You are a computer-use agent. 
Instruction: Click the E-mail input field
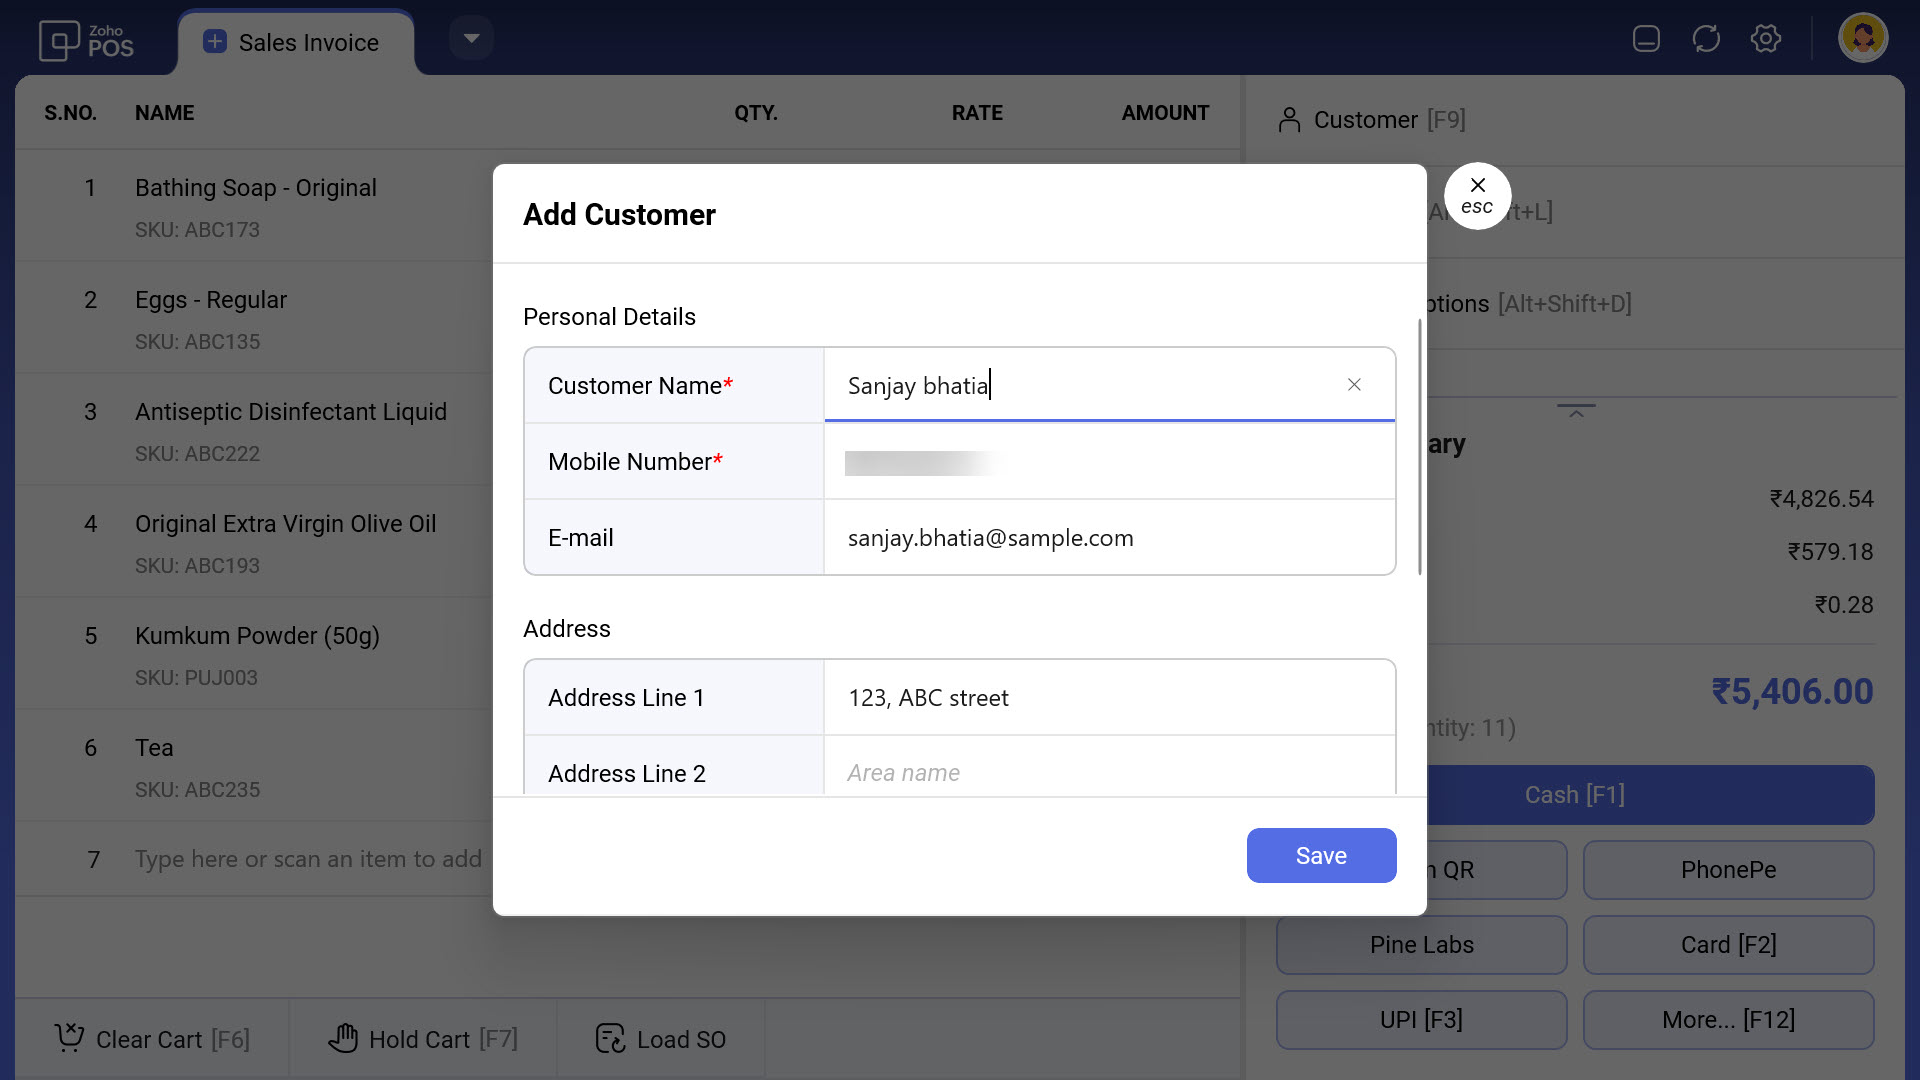(1108, 538)
